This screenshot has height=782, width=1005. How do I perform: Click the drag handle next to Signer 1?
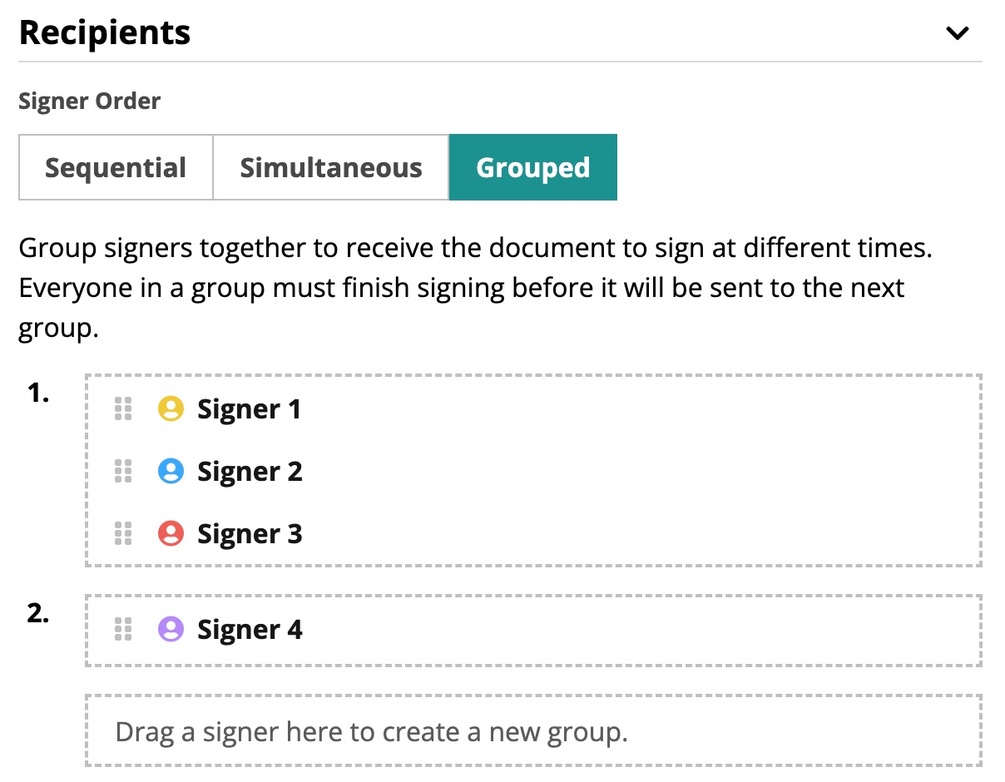pos(124,408)
